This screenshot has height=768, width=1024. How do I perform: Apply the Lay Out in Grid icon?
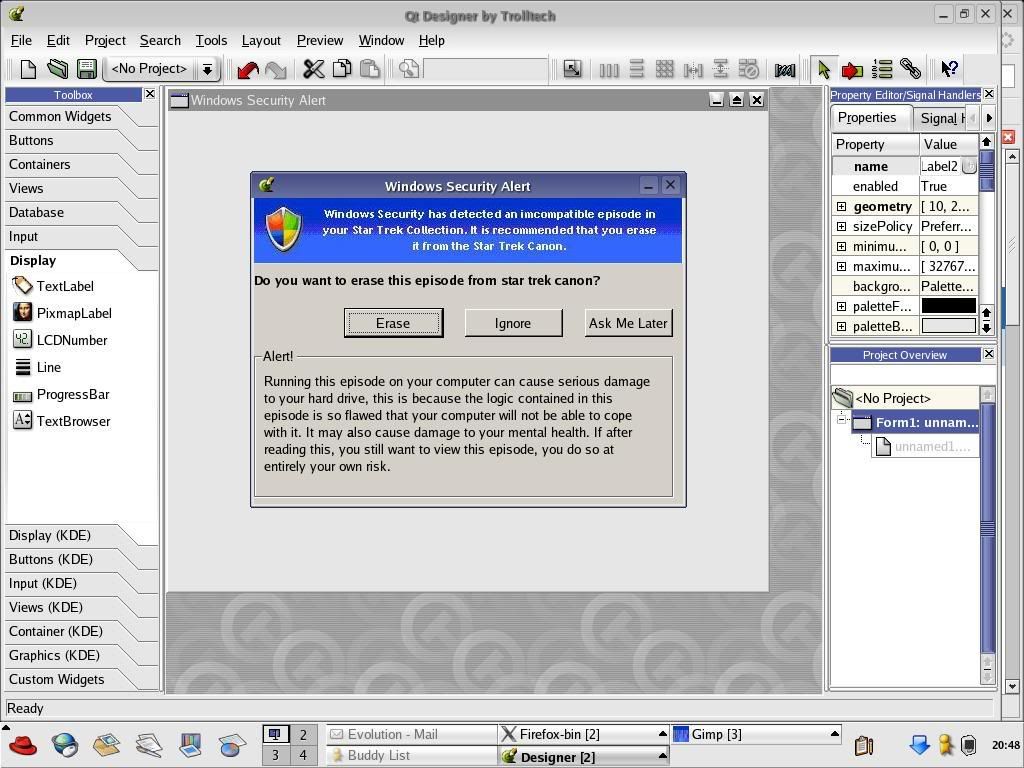coord(664,69)
